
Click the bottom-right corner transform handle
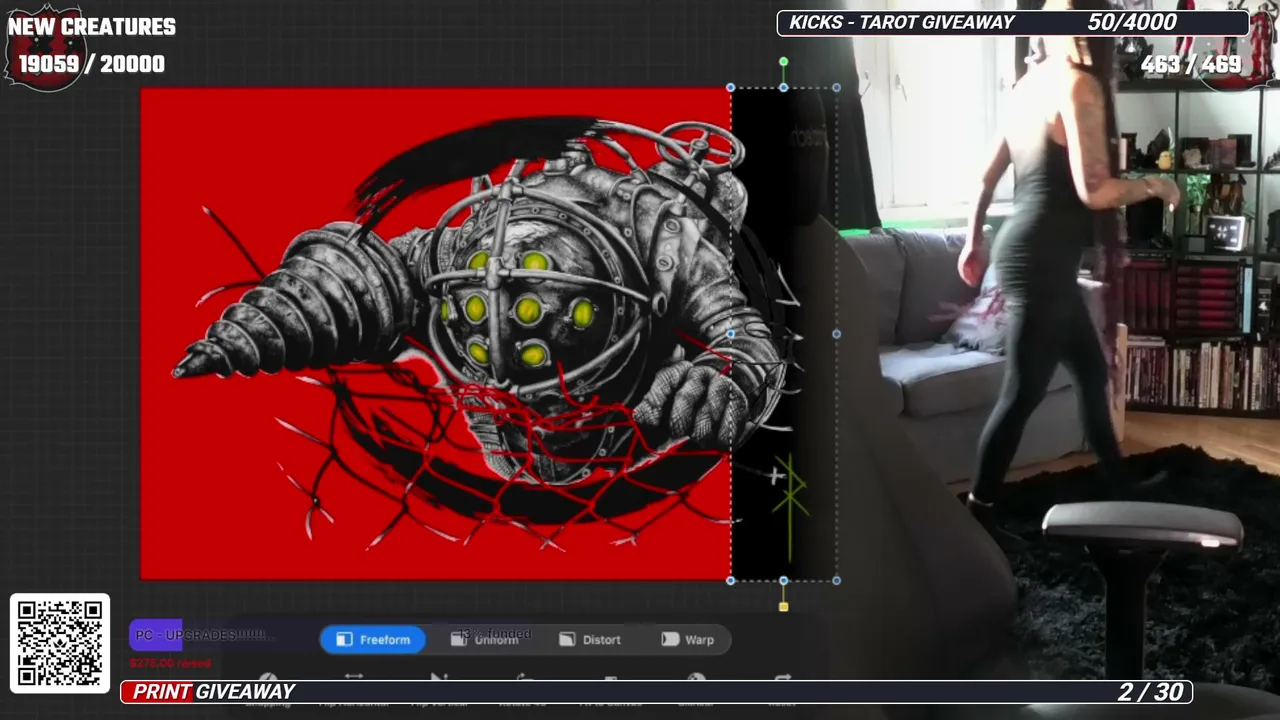(x=836, y=580)
